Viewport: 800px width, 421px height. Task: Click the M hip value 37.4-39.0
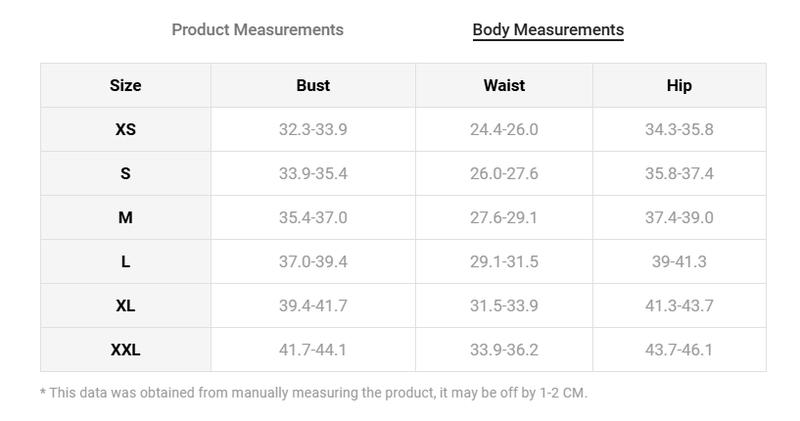pyautogui.click(x=679, y=217)
